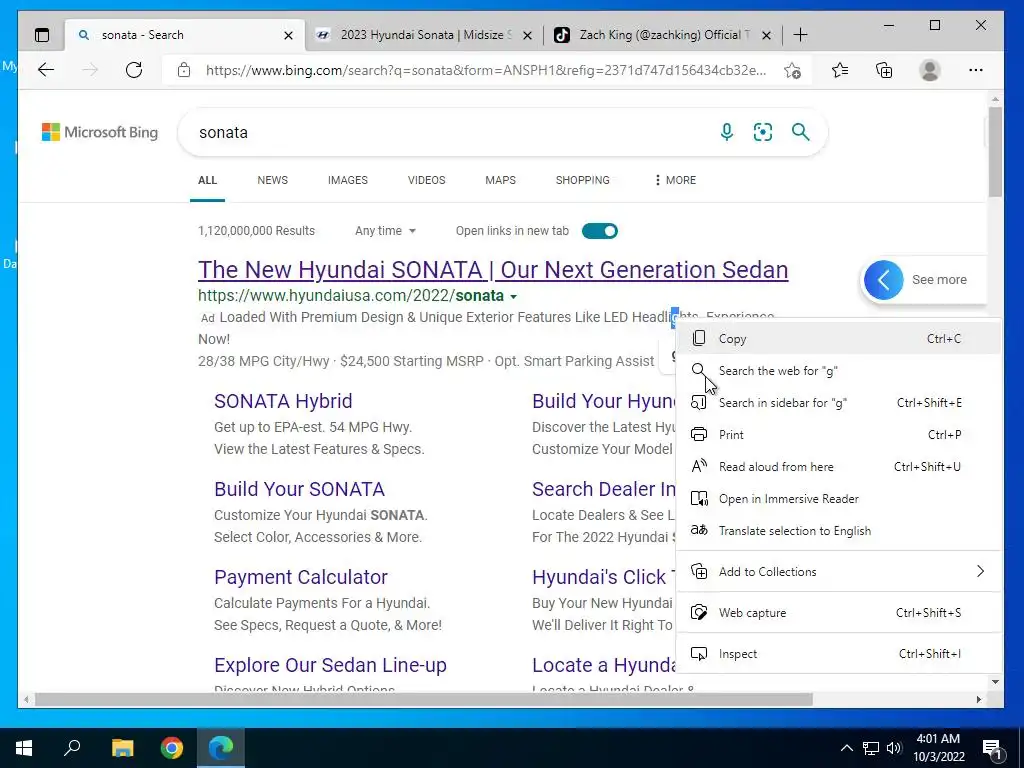Viewport: 1024px width, 768px height.
Task: Open the Payment Calculator link
Action: (x=301, y=577)
